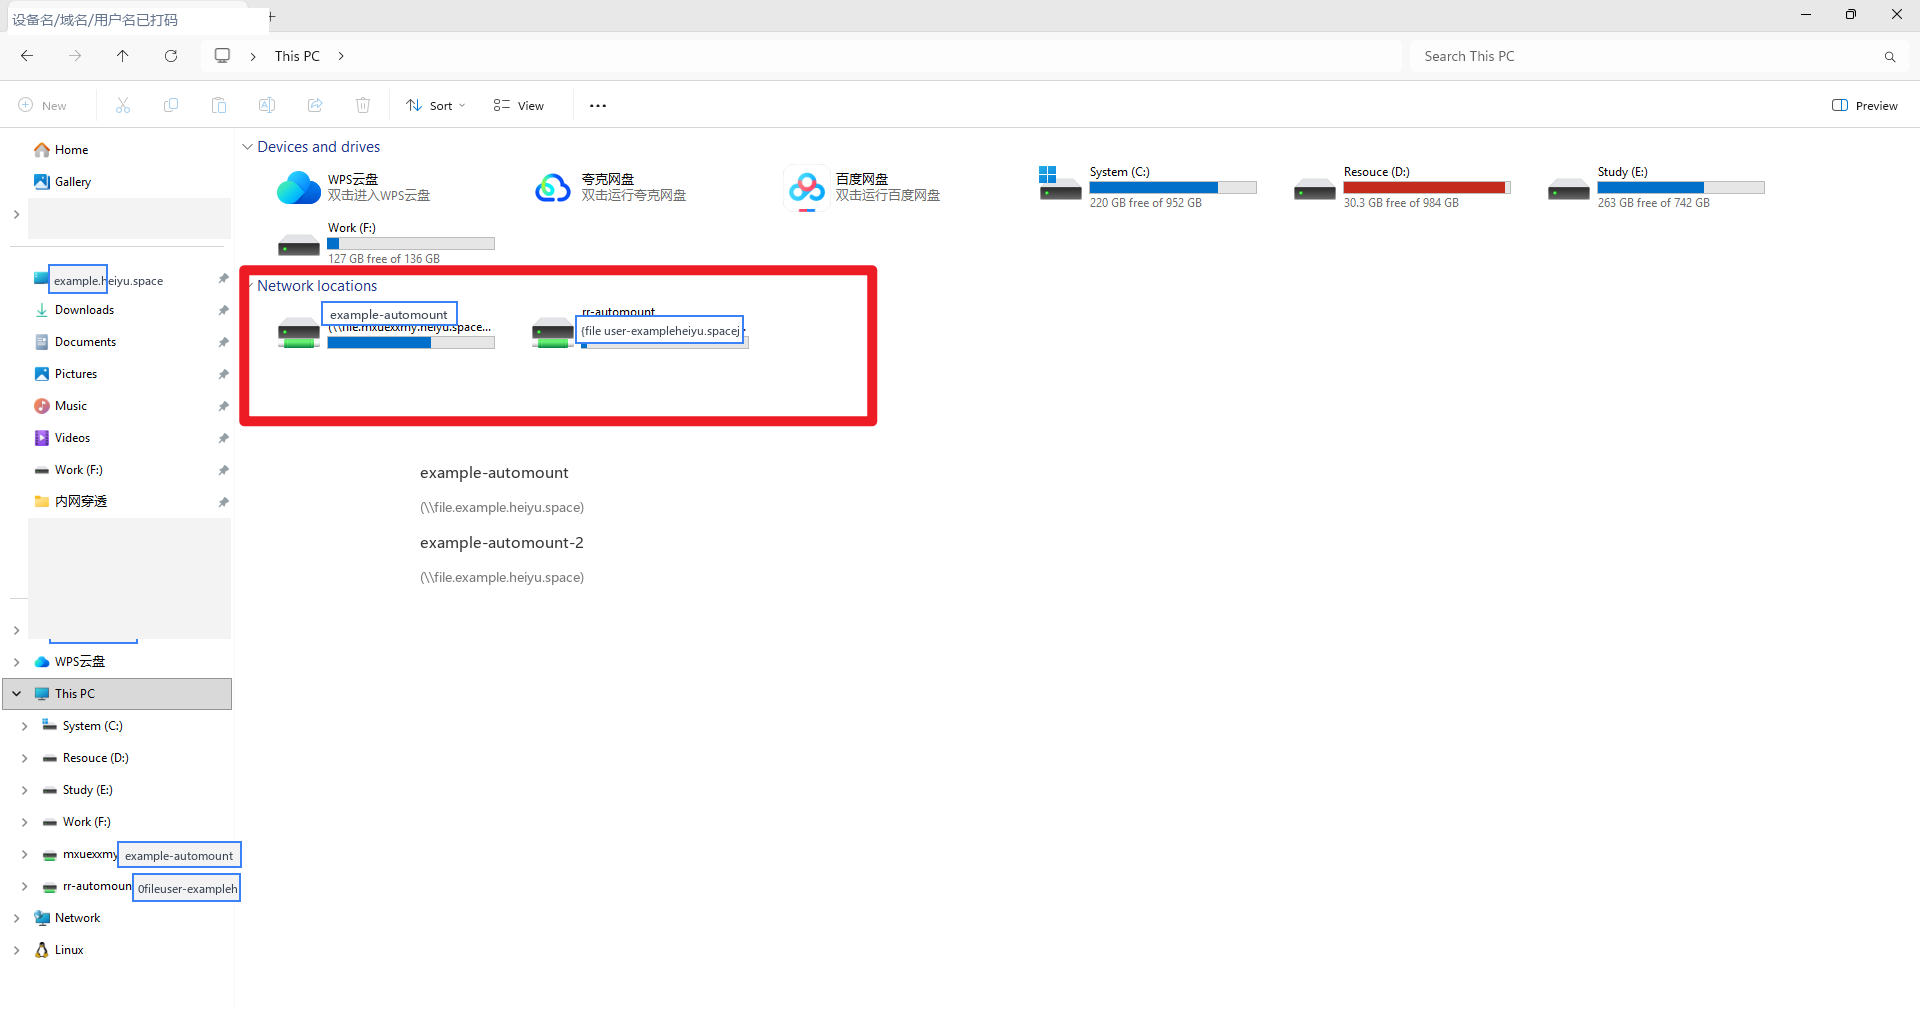
Task: Click the Delete trash icon
Action: (363, 105)
